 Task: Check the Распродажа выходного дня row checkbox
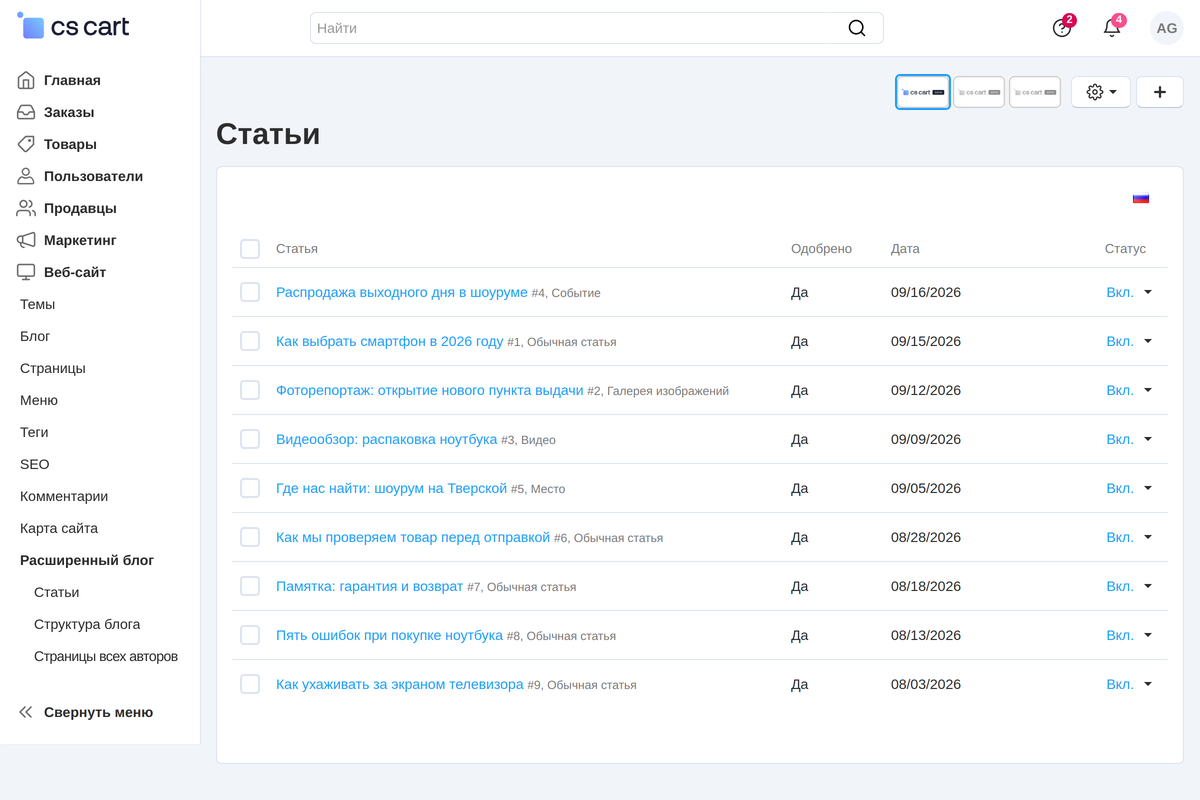coord(250,292)
